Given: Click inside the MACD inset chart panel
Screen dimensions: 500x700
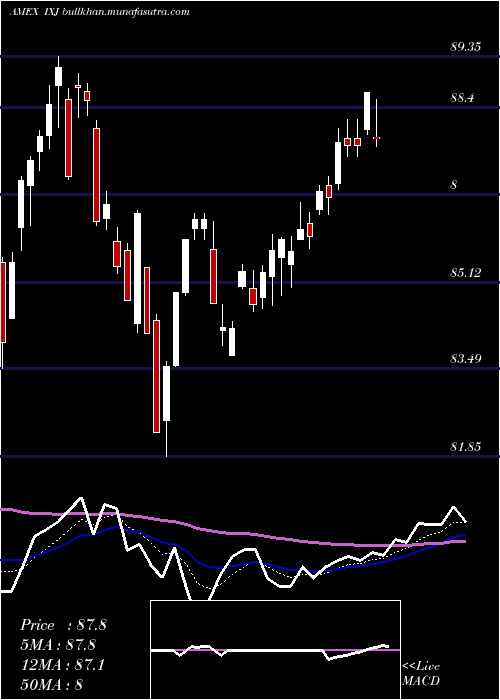Looking at the screenshot, I should [275, 650].
